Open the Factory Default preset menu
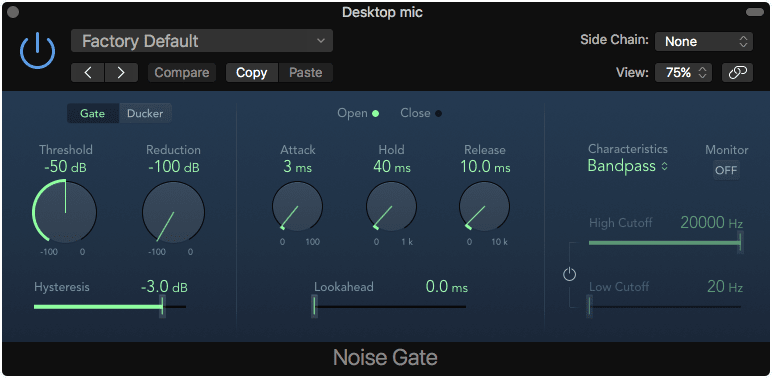The image size is (772, 378). click(x=202, y=41)
